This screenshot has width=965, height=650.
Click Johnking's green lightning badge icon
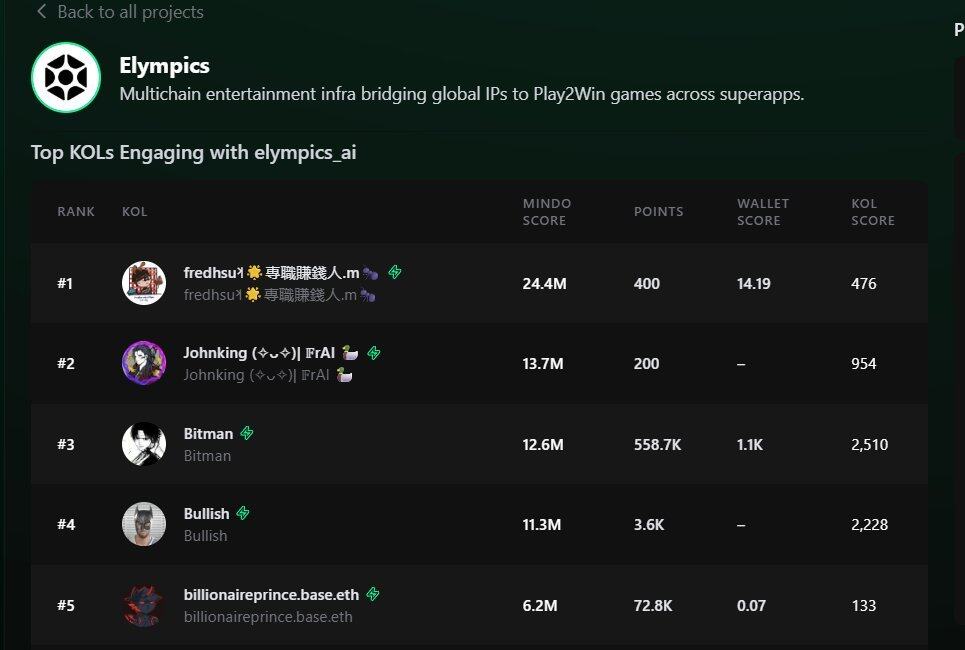tap(374, 353)
